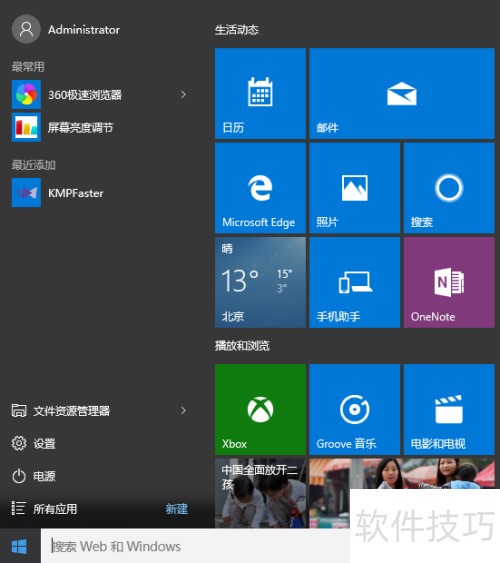Screen dimensions: 500x563
Task: Open the 邮件 mail tile
Action: tap(402, 93)
